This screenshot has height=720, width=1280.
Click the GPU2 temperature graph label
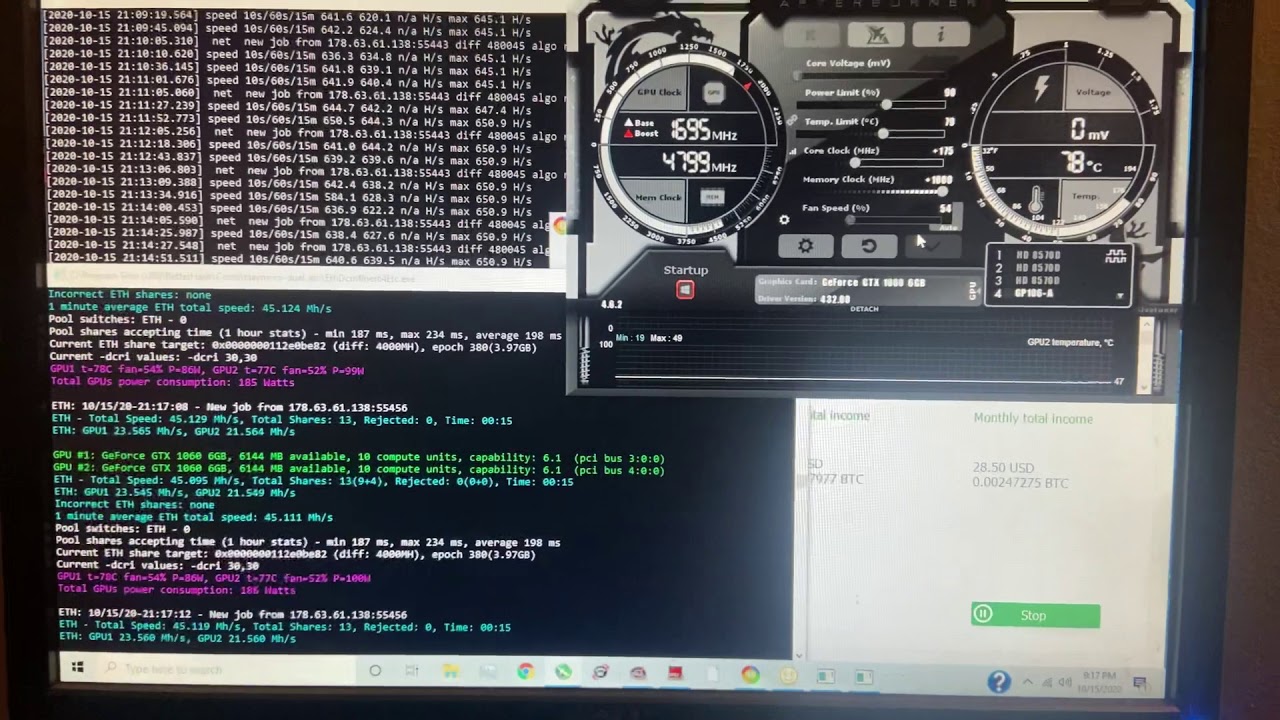tap(1070, 342)
